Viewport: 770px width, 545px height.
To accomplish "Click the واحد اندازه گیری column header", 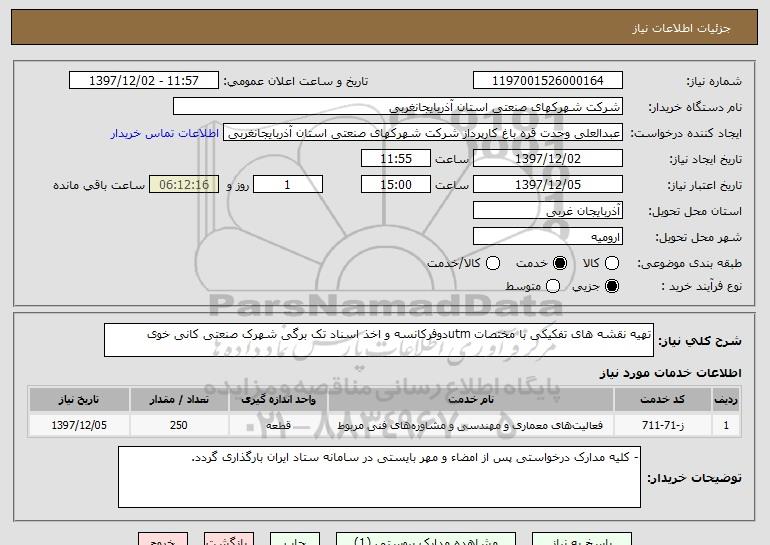I will [x=278, y=400].
